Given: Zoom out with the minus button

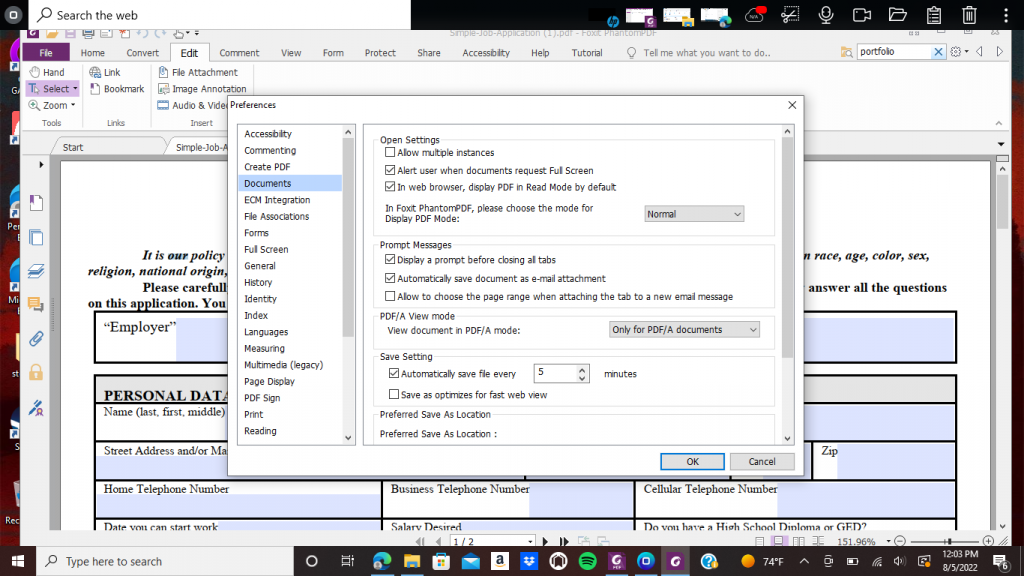Looking at the screenshot, I should point(900,541).
